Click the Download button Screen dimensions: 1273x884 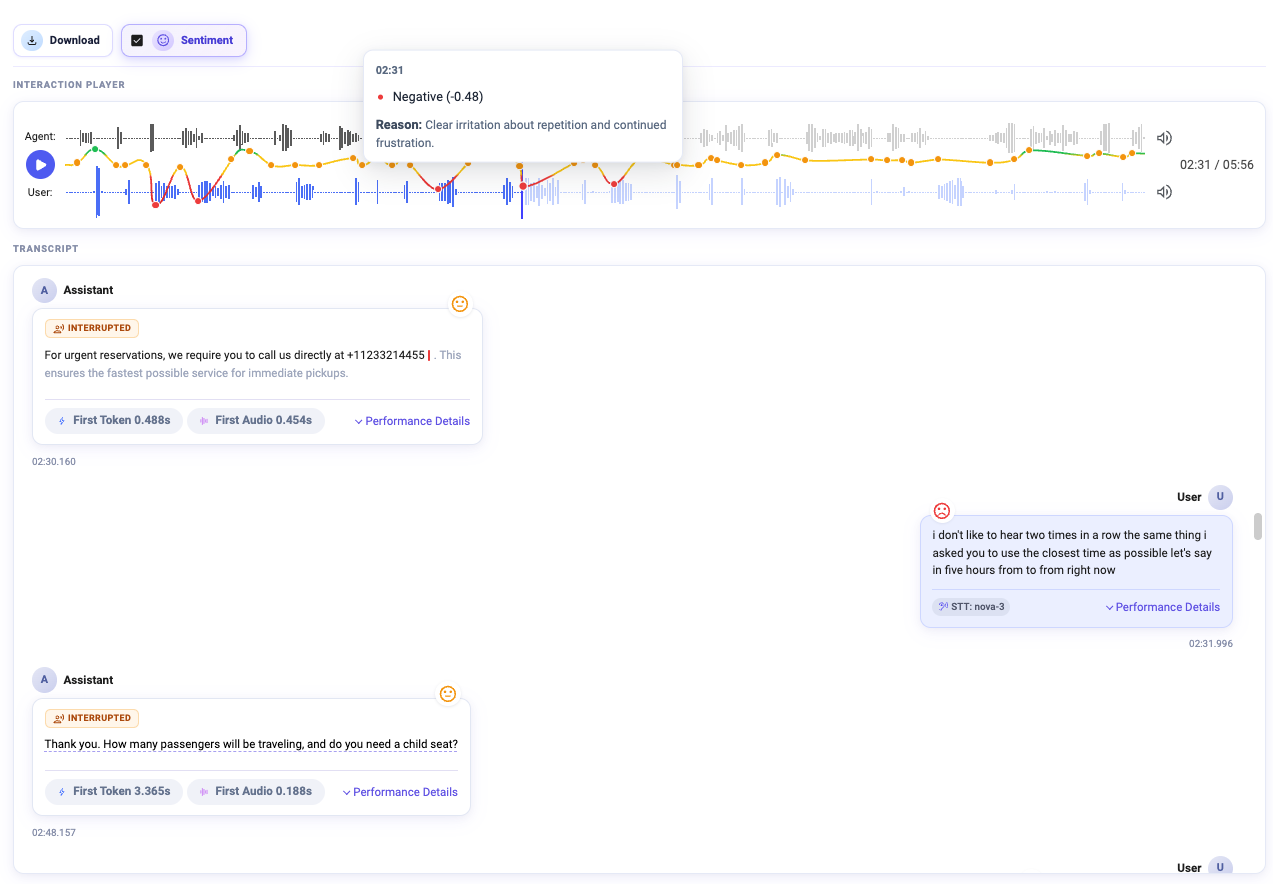[62, 41]
